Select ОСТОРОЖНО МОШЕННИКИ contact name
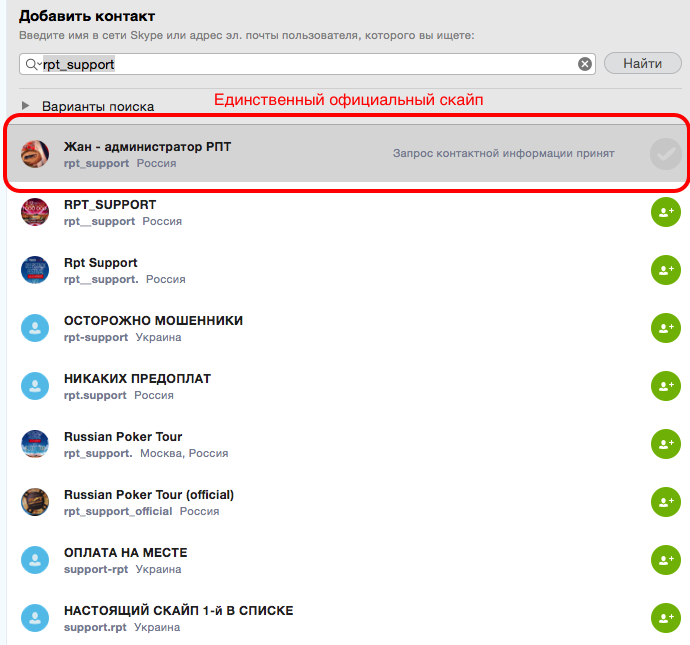The image size is (690, 645). click(x=153, y=321)
